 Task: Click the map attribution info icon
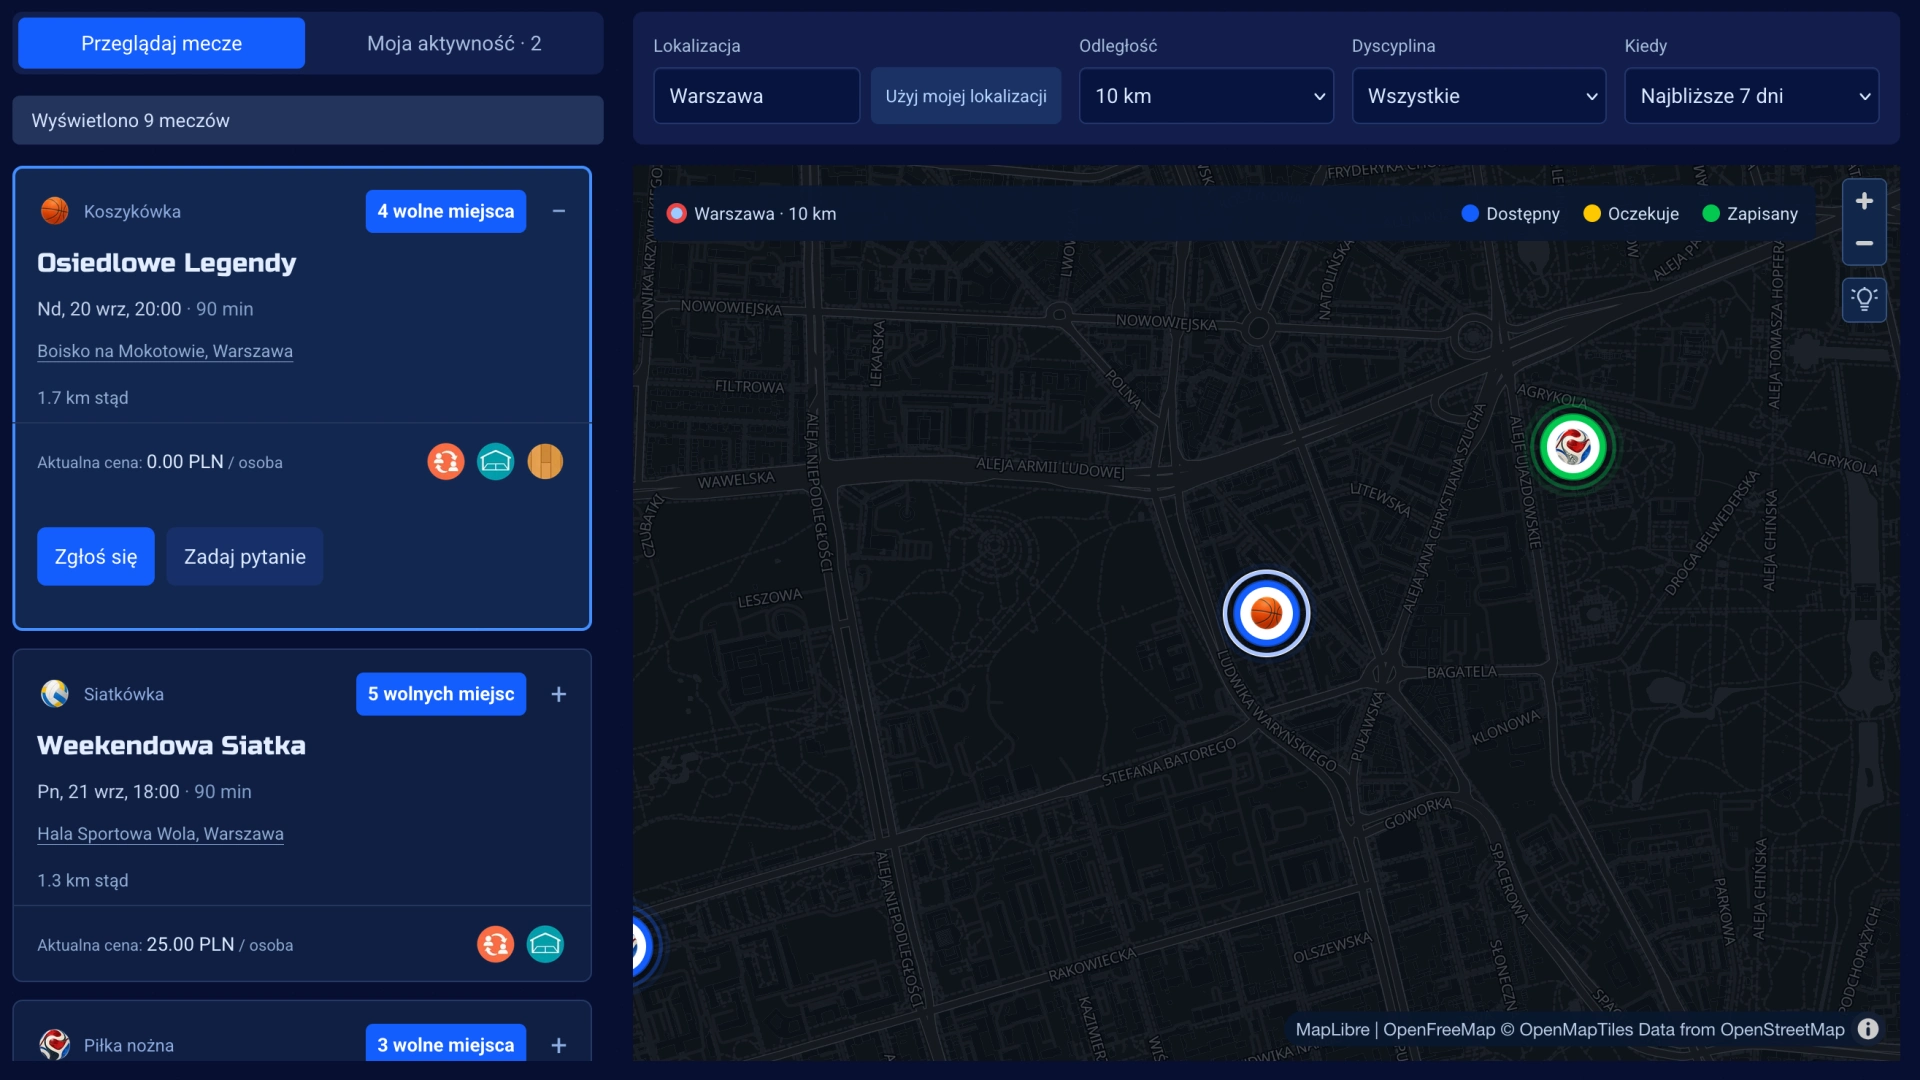coord(1868,1029)
